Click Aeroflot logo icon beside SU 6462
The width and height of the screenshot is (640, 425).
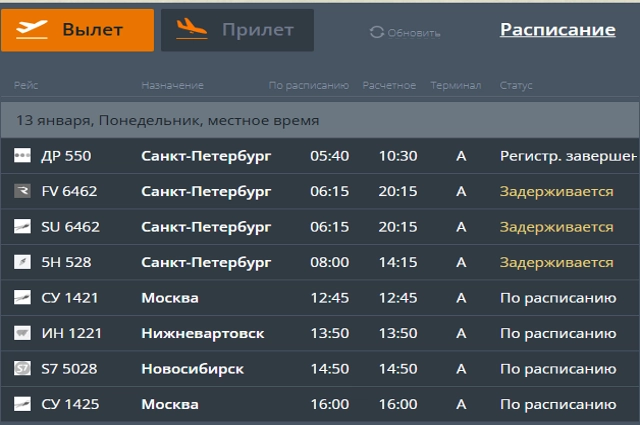22,227
